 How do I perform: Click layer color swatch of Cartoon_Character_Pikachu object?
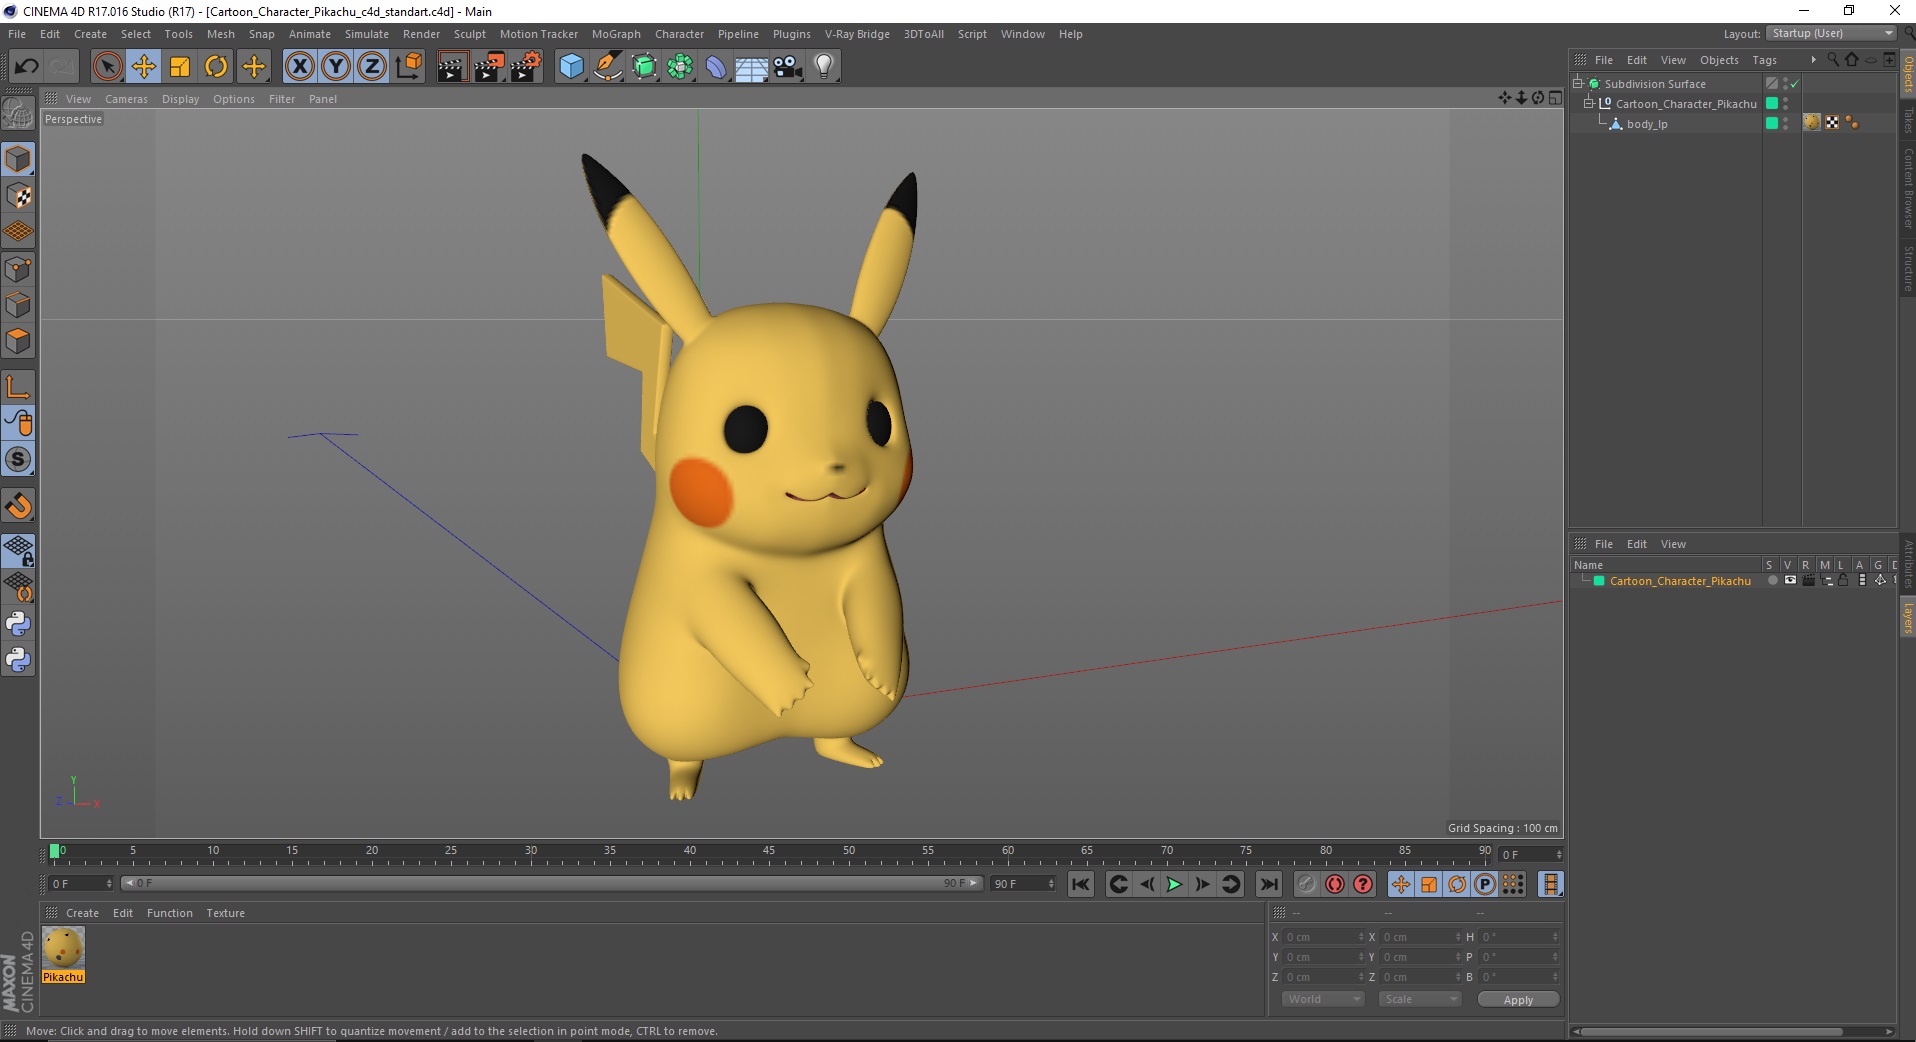click(1772, 104)
